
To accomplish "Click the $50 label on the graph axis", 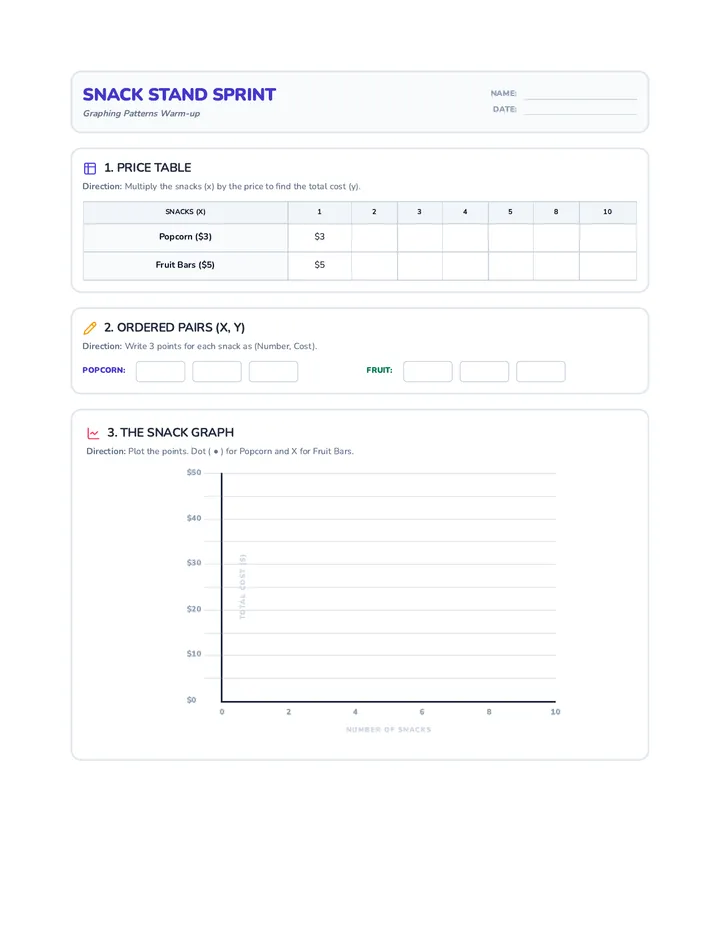I will (x=194, y=473).
